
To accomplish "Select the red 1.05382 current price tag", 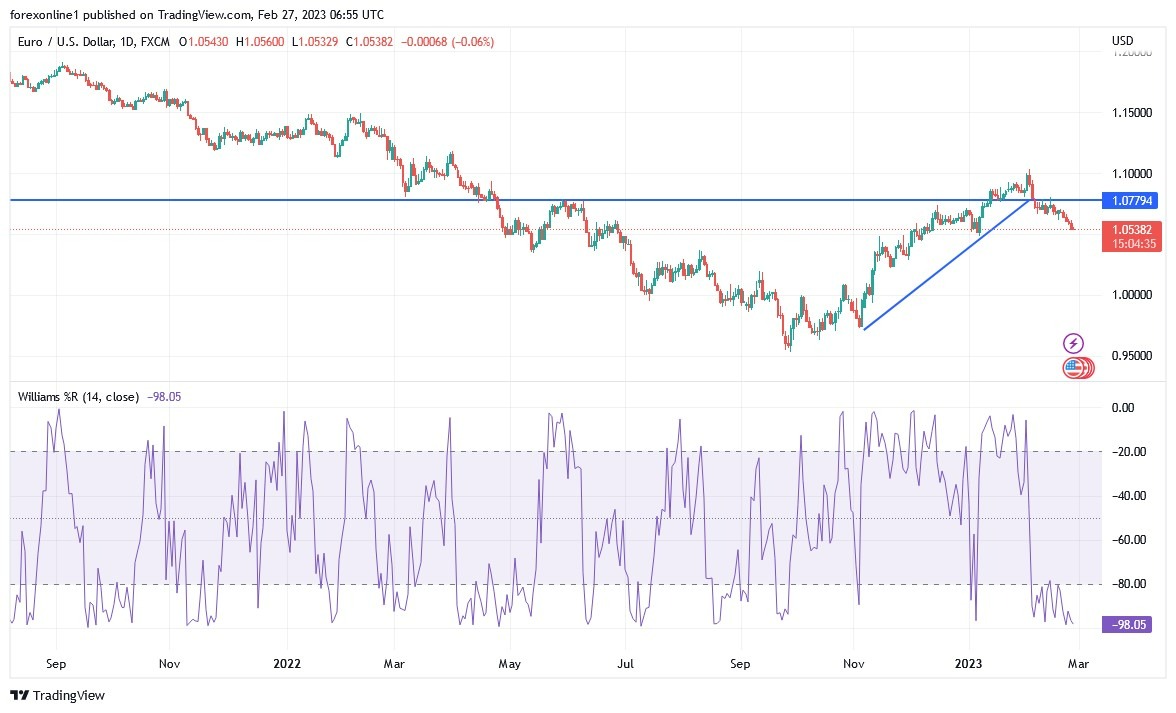I will [x=1133, y=233].
